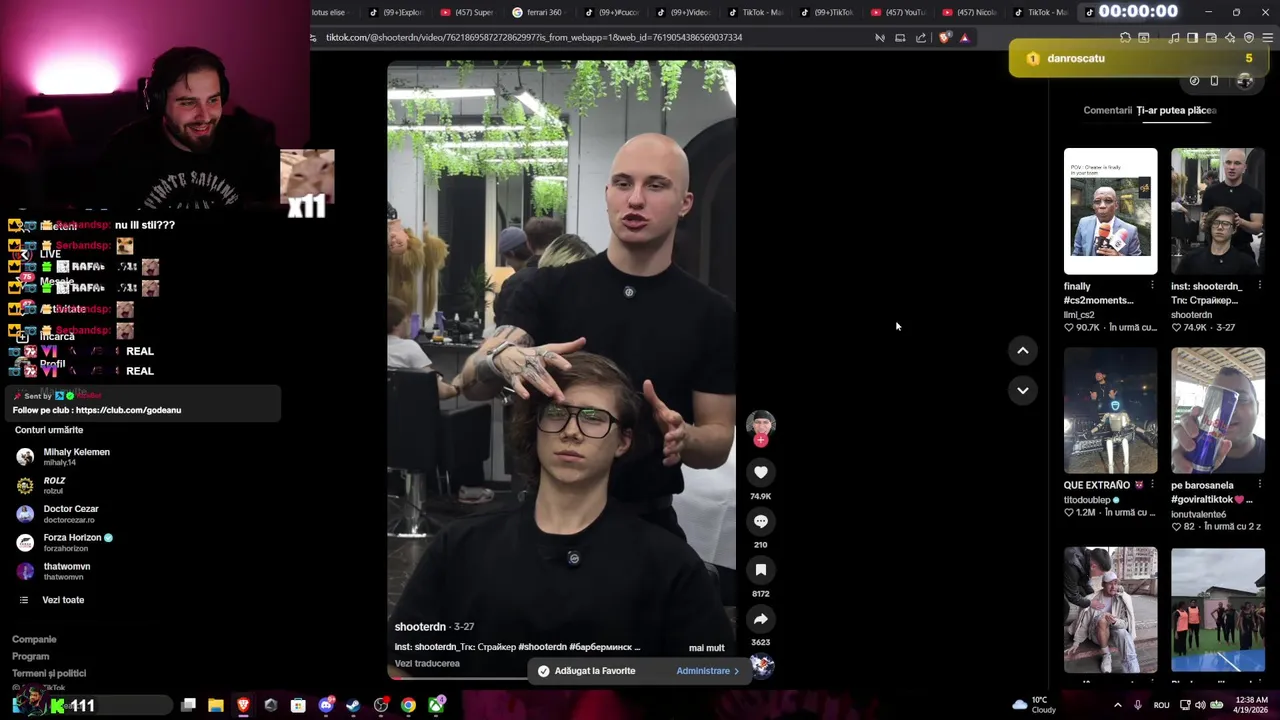The image size is (1280, 720).
Task: Open Mihaly Kelemen followed account
Action: point(77,456)
